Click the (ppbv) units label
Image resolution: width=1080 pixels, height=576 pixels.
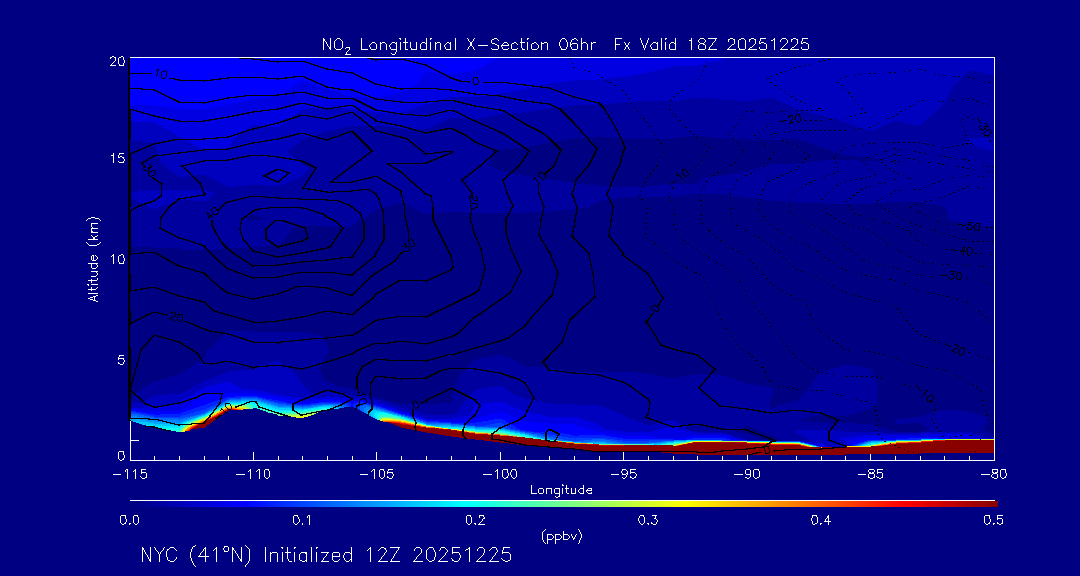(x=561, y=536)
